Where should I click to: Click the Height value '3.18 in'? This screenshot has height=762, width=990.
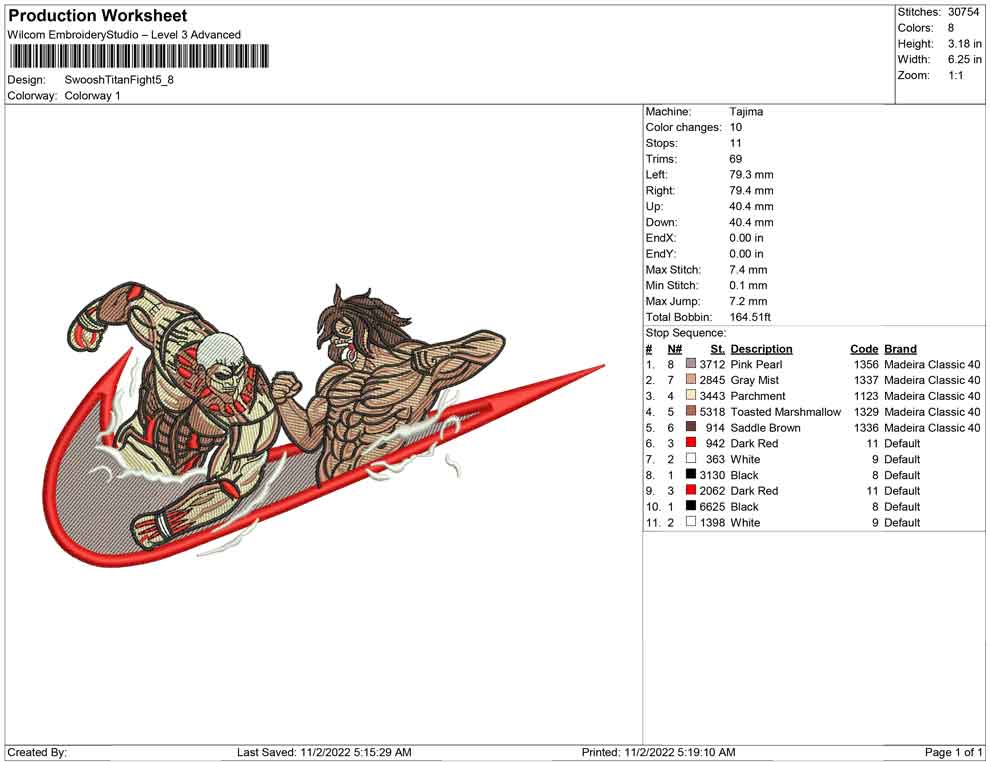[964, 44]
